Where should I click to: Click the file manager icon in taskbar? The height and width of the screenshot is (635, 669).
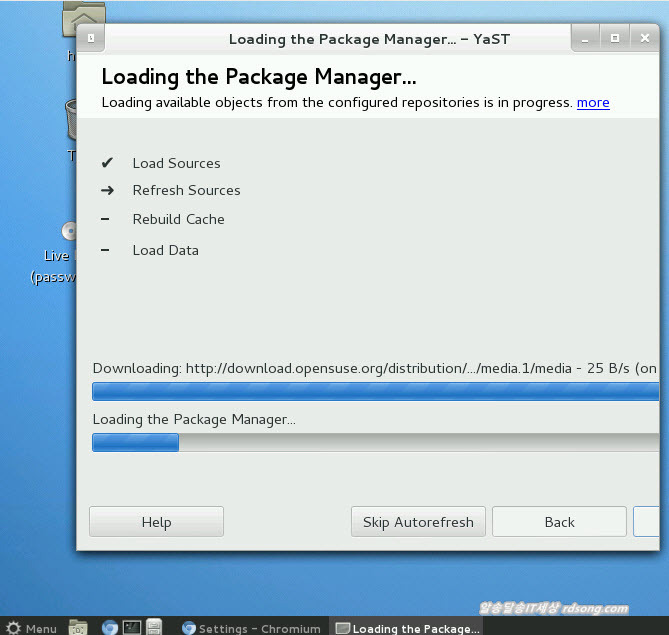[78, 628]
